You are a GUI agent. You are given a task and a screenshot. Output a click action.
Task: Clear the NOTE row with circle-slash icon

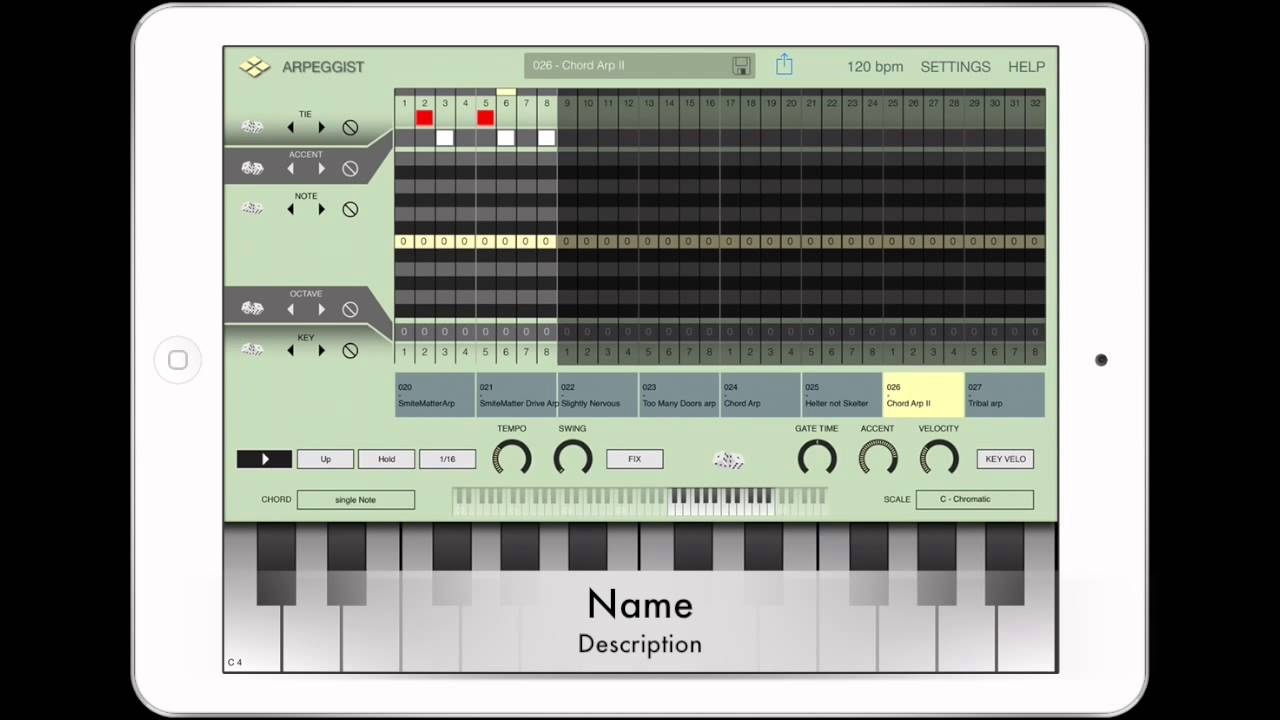click(350, 210)
